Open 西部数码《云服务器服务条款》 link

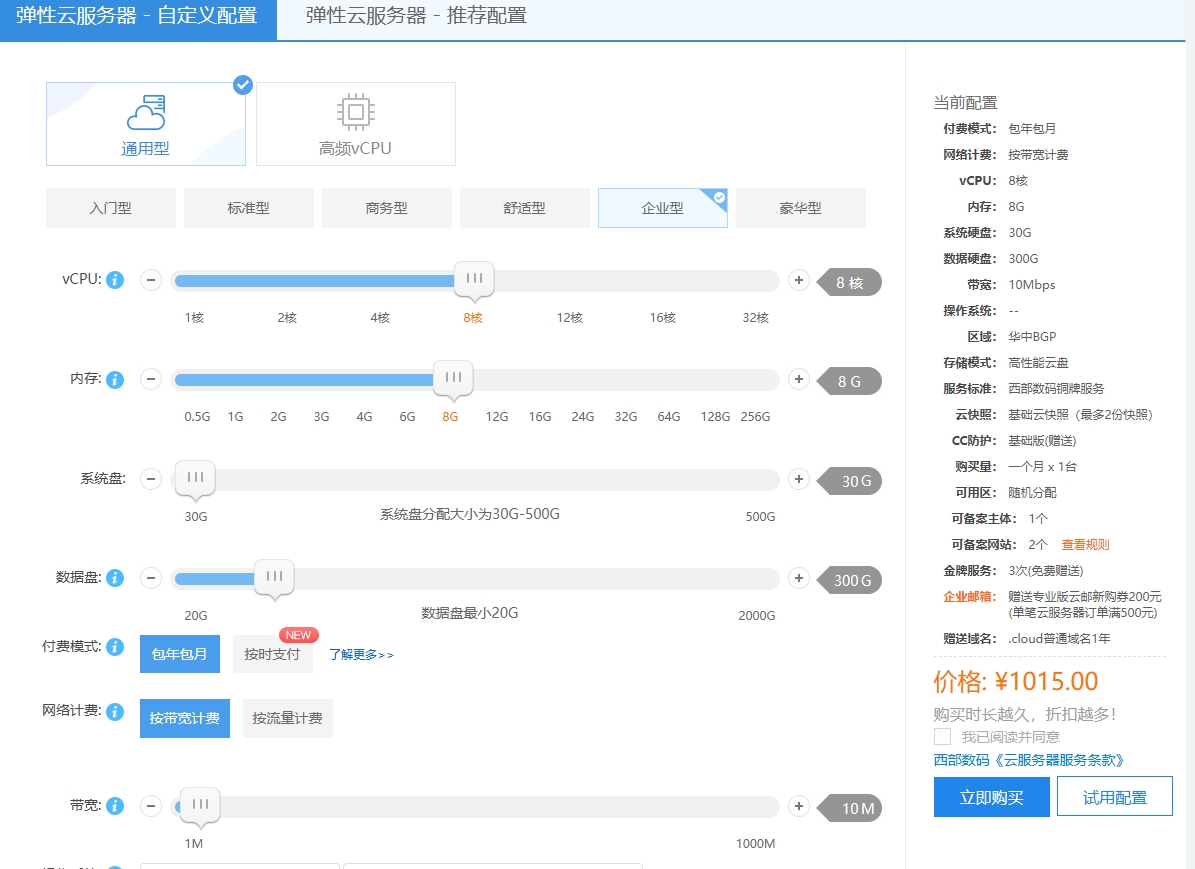(x=1029, y=760)
